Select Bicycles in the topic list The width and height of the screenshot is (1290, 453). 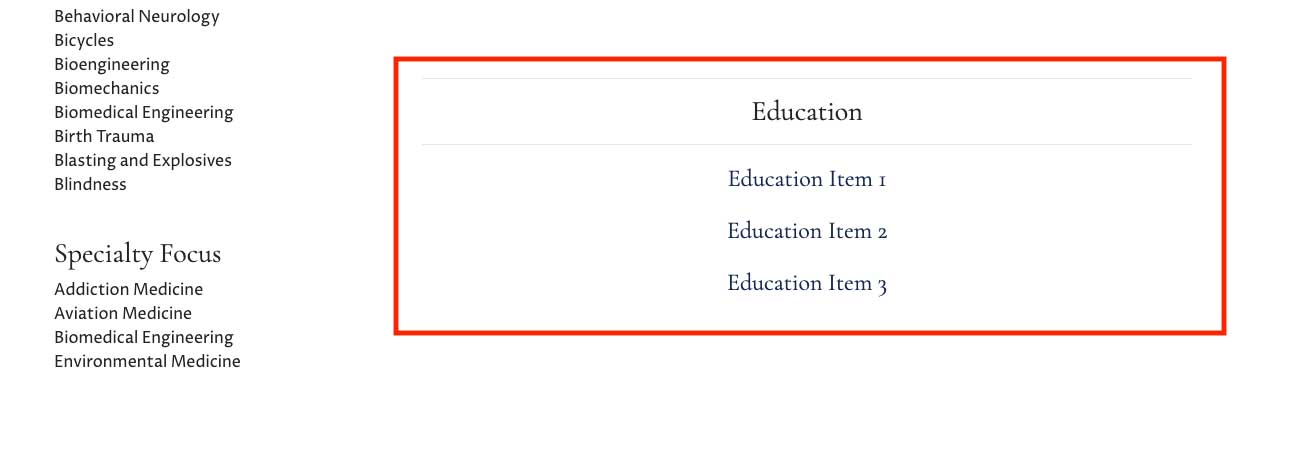pyautogui.click(x=84, y=41)
